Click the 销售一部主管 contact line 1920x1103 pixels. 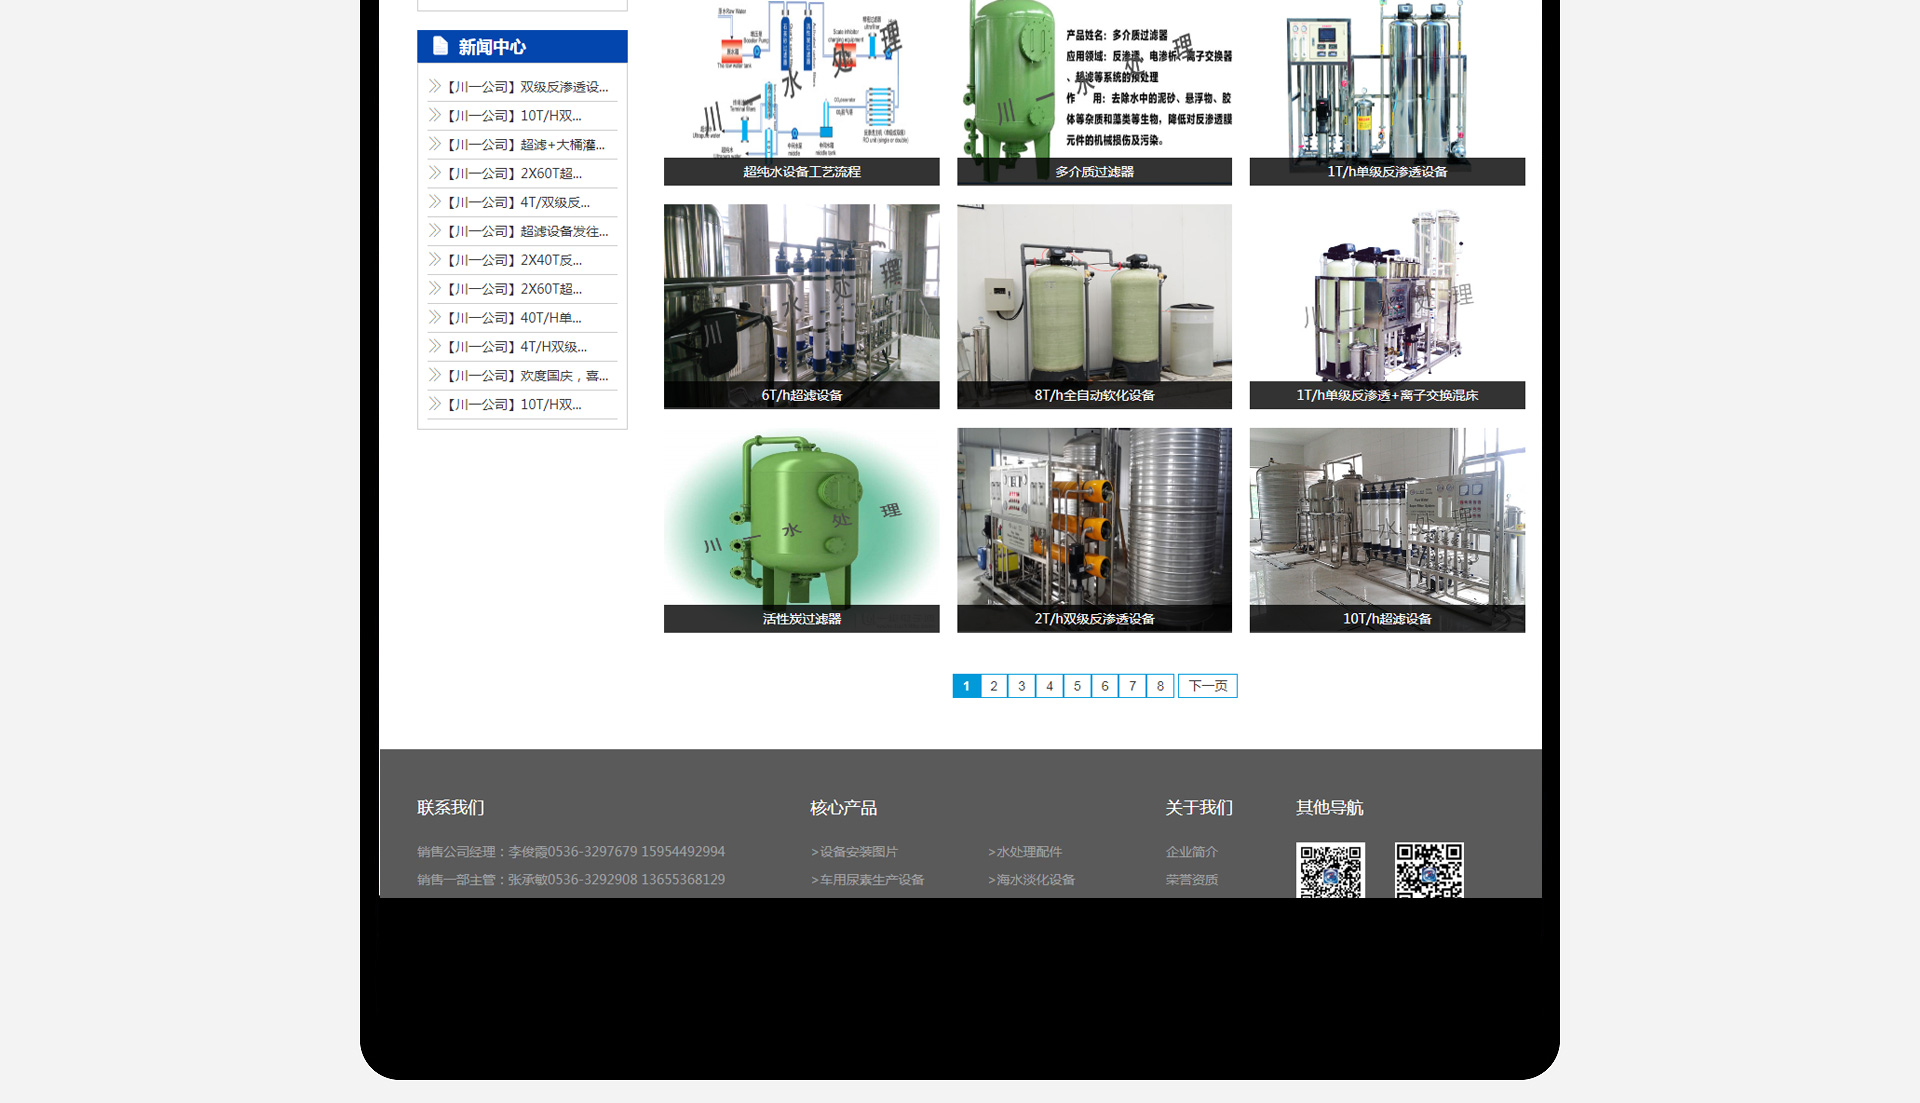coord(571,880)
